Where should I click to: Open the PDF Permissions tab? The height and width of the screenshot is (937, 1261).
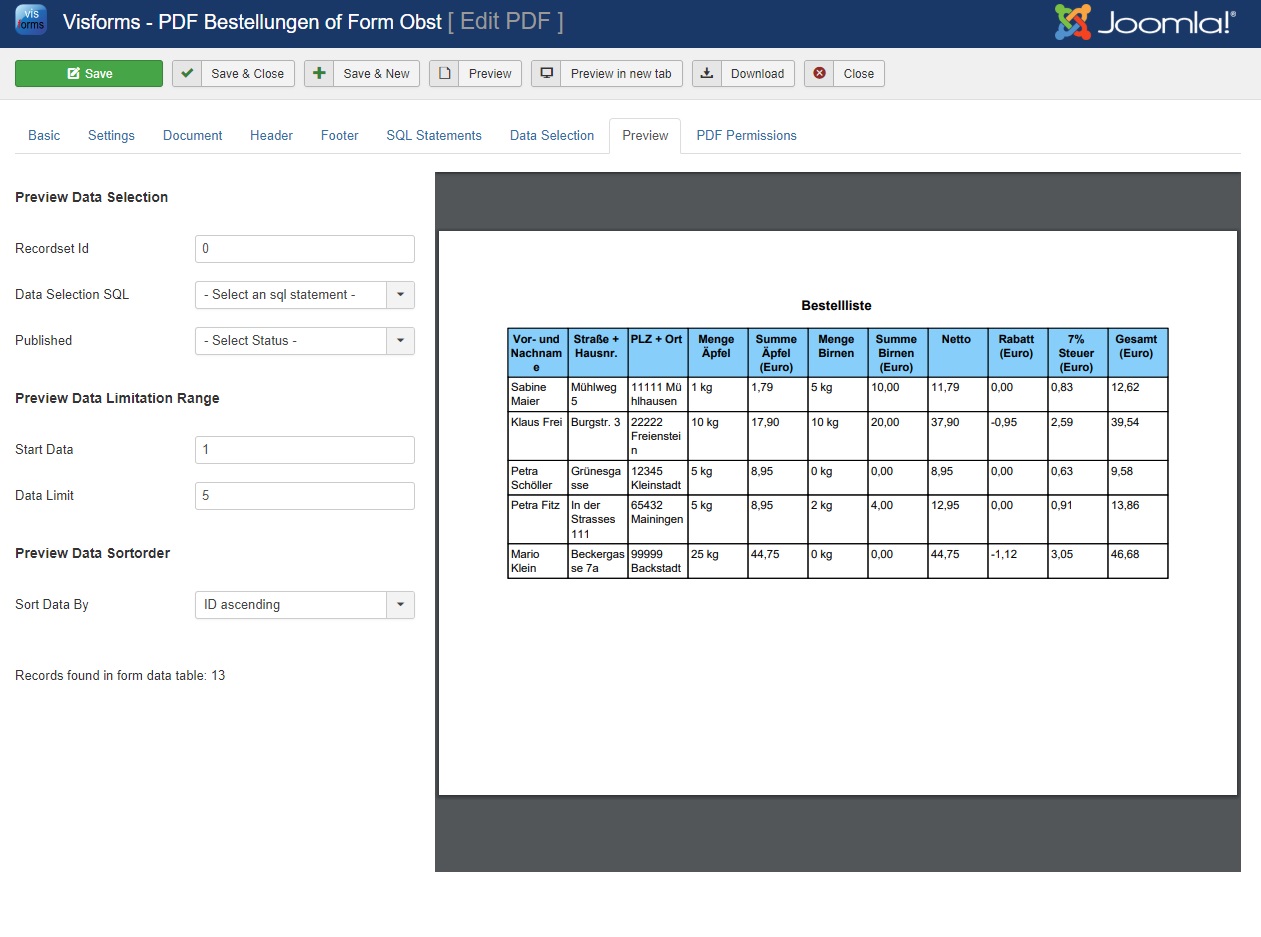point(746,136)
